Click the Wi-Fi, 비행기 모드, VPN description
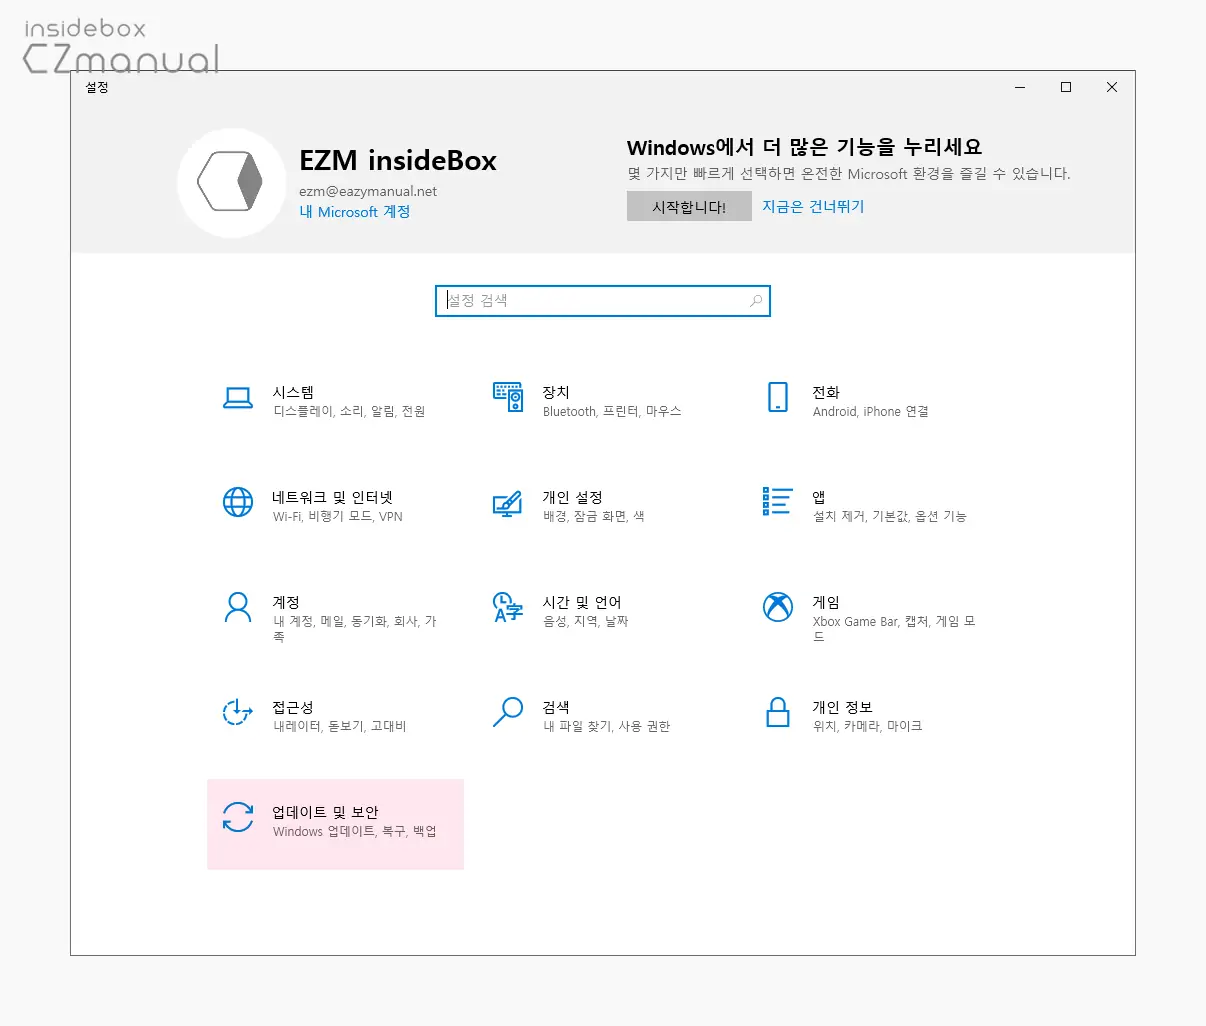This screenshot has height=1026, width=1206. click(338, 517)
